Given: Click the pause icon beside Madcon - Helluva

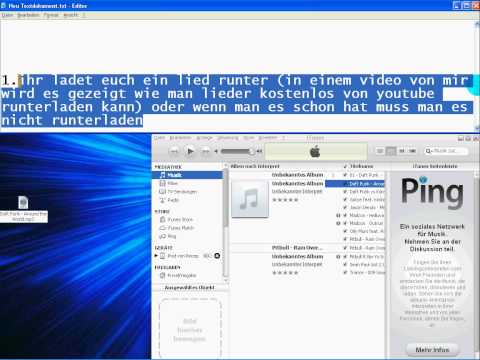Looking at the screenshot, I should [338, 215].
